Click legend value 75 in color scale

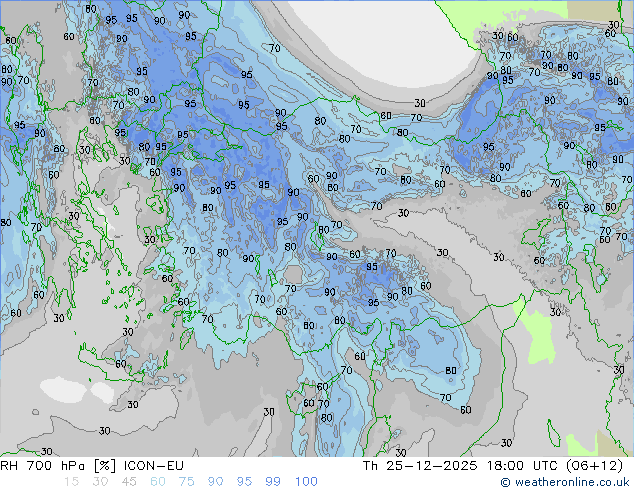point(186,482)
